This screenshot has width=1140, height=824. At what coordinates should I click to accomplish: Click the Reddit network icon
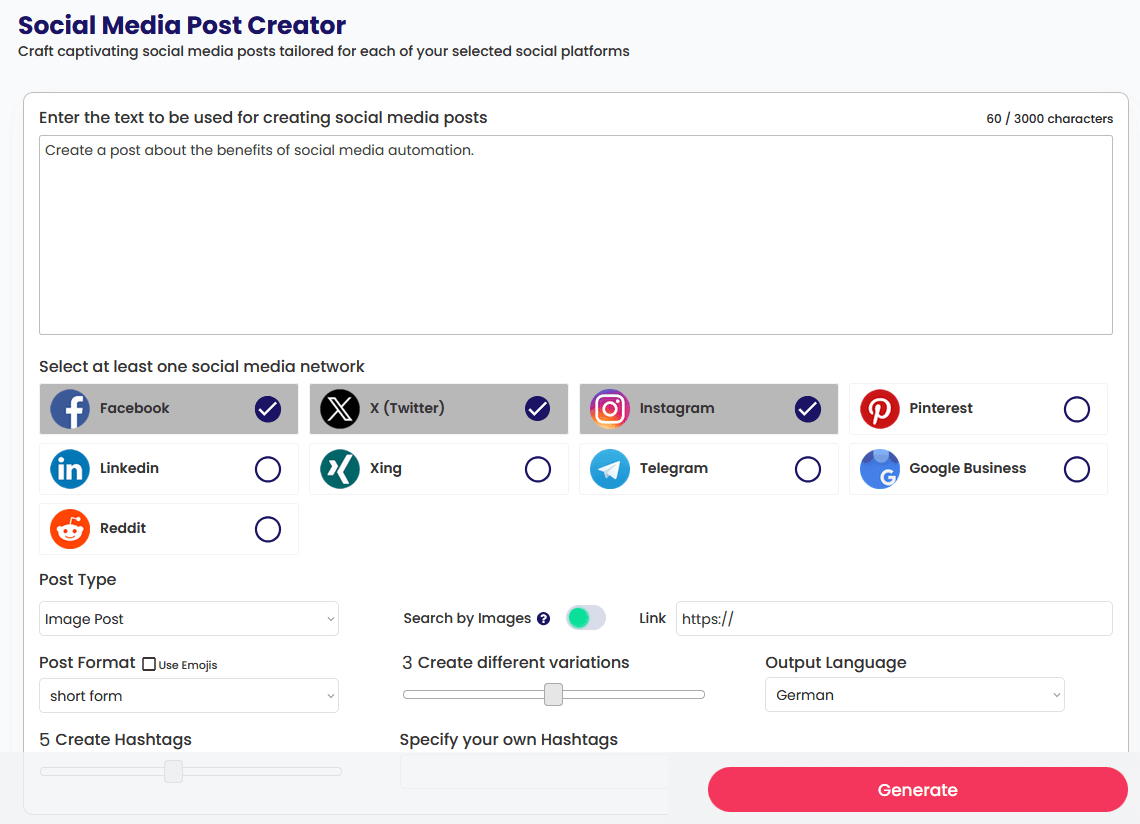[x=69, y=529]
